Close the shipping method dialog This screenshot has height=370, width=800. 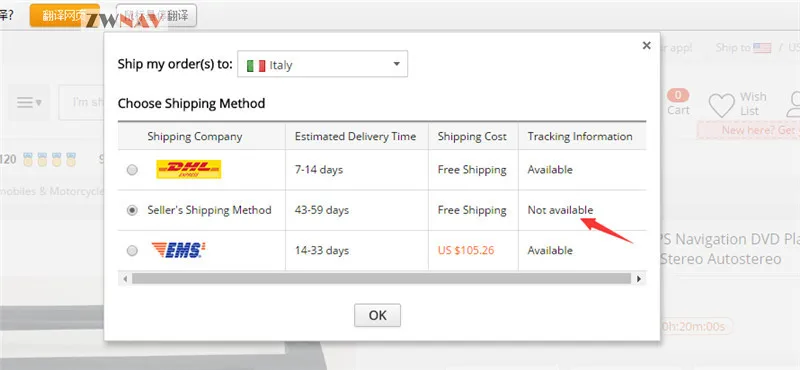(646, 45)
